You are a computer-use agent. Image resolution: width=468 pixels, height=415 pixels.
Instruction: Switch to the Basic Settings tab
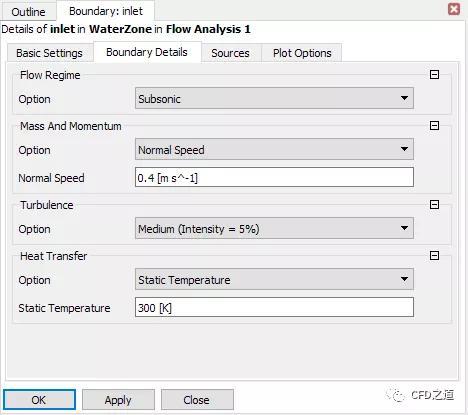[x=49, y=53]
